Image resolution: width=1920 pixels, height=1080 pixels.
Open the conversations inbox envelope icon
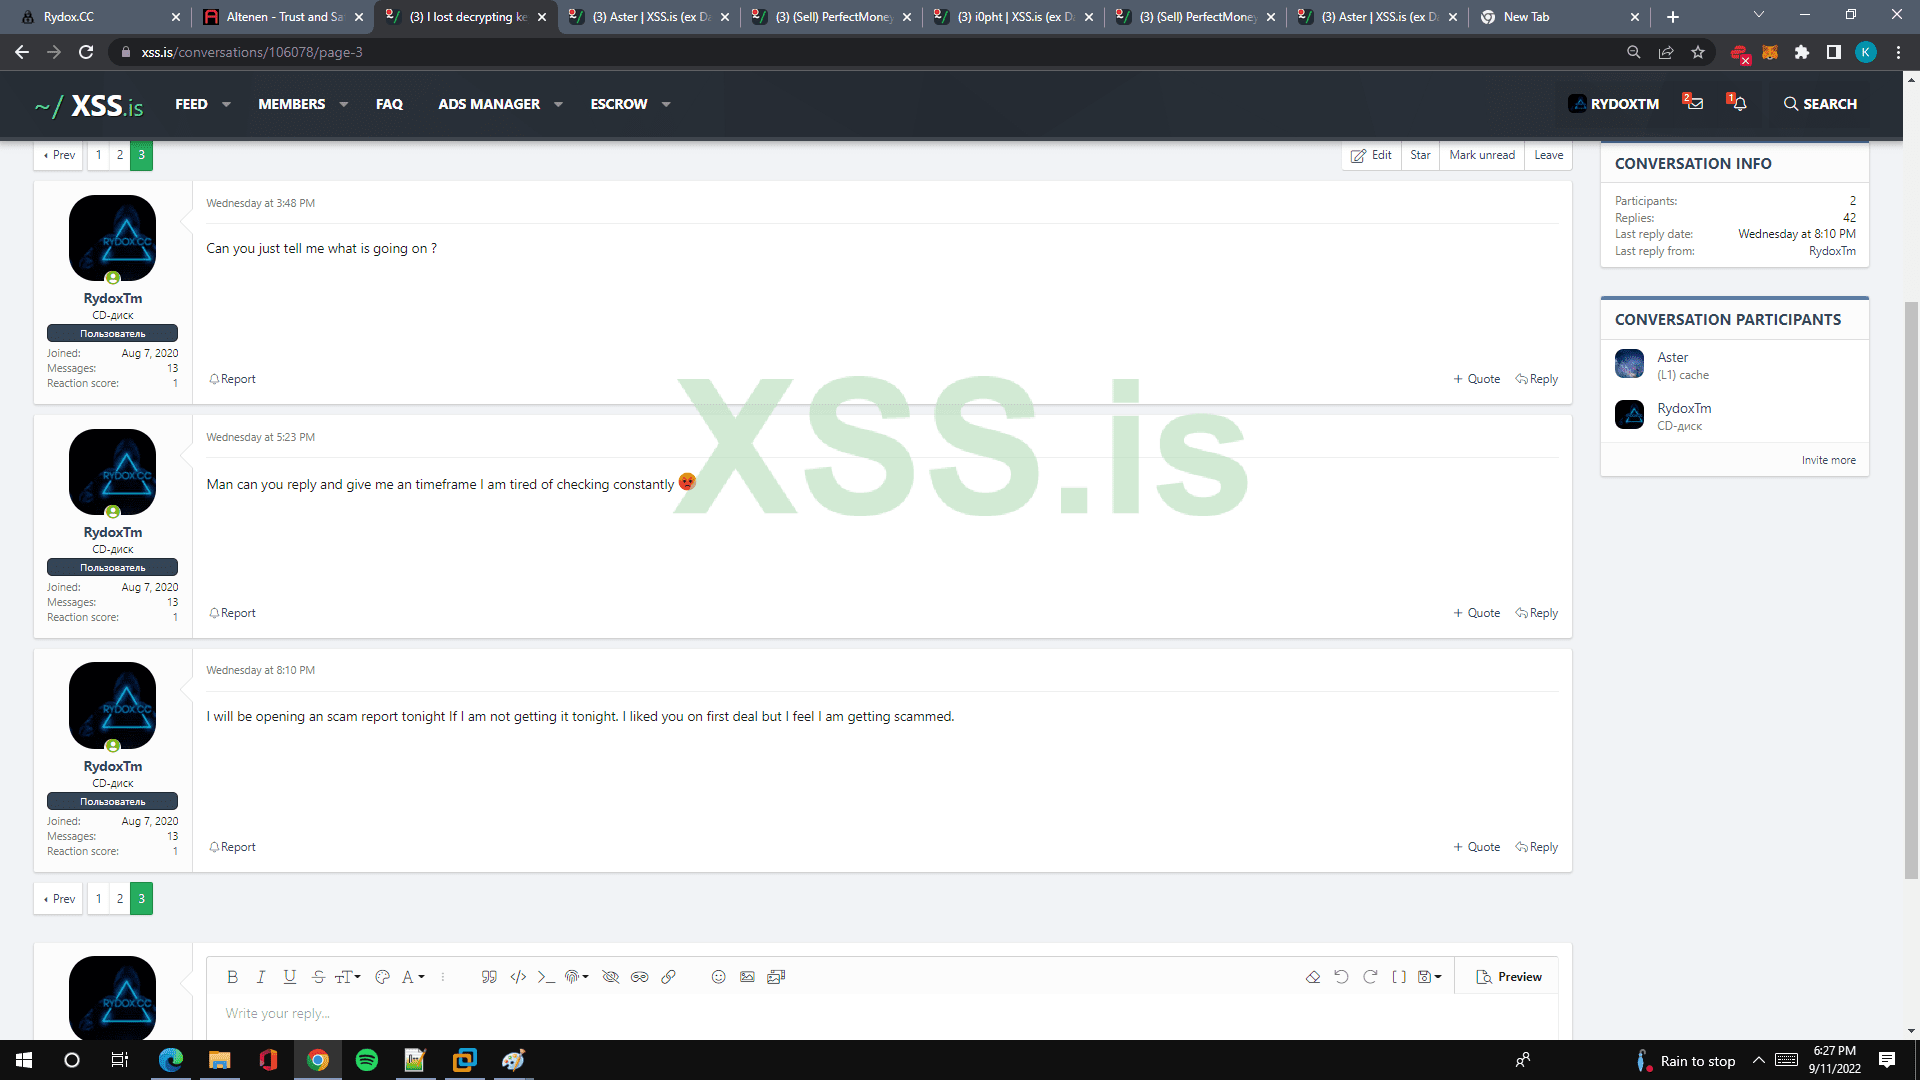click(x=1694, y=104)
